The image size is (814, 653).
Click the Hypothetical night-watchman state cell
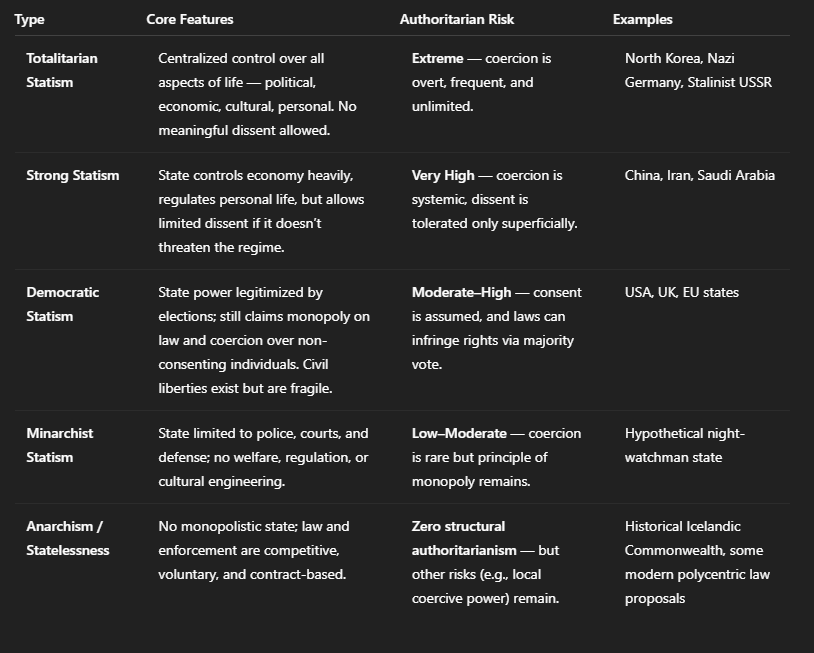[x=684, y=445]
